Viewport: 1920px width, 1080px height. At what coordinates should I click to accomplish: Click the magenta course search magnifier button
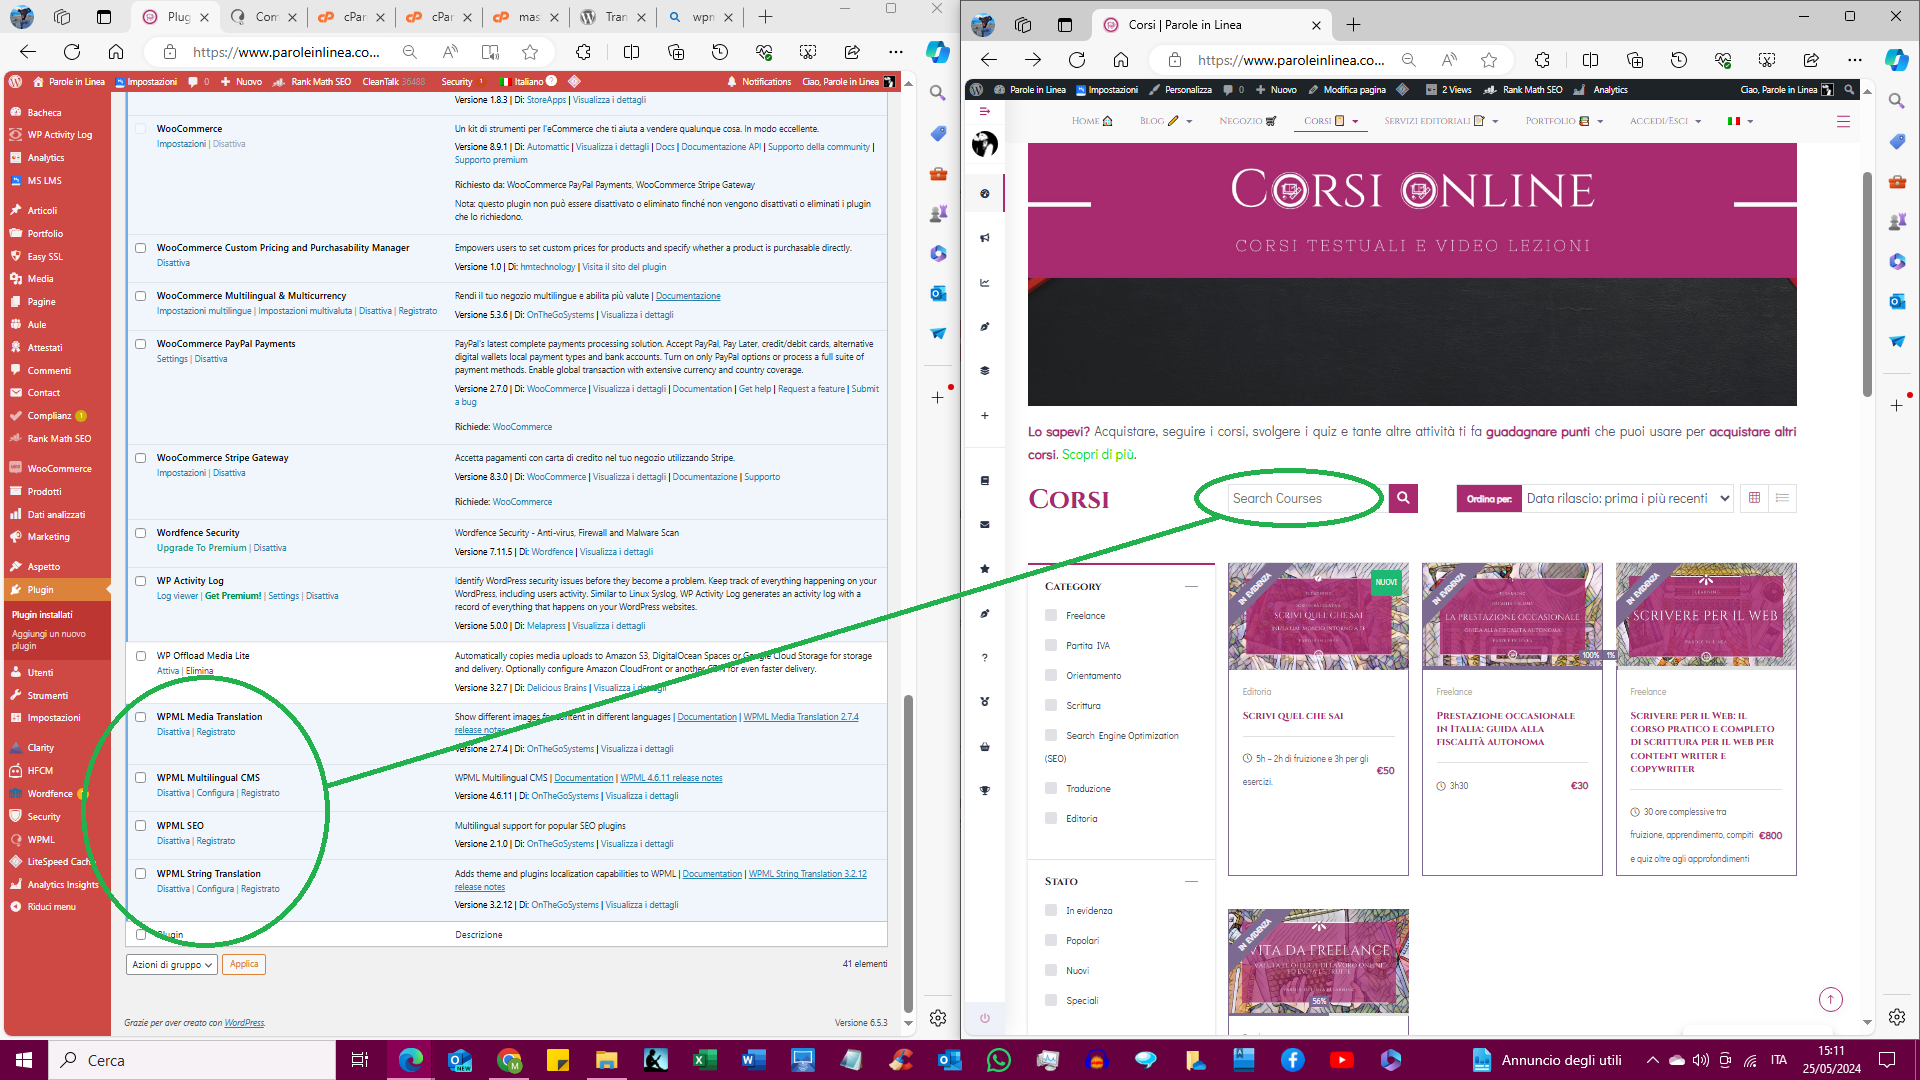[x=1403, y=498]
